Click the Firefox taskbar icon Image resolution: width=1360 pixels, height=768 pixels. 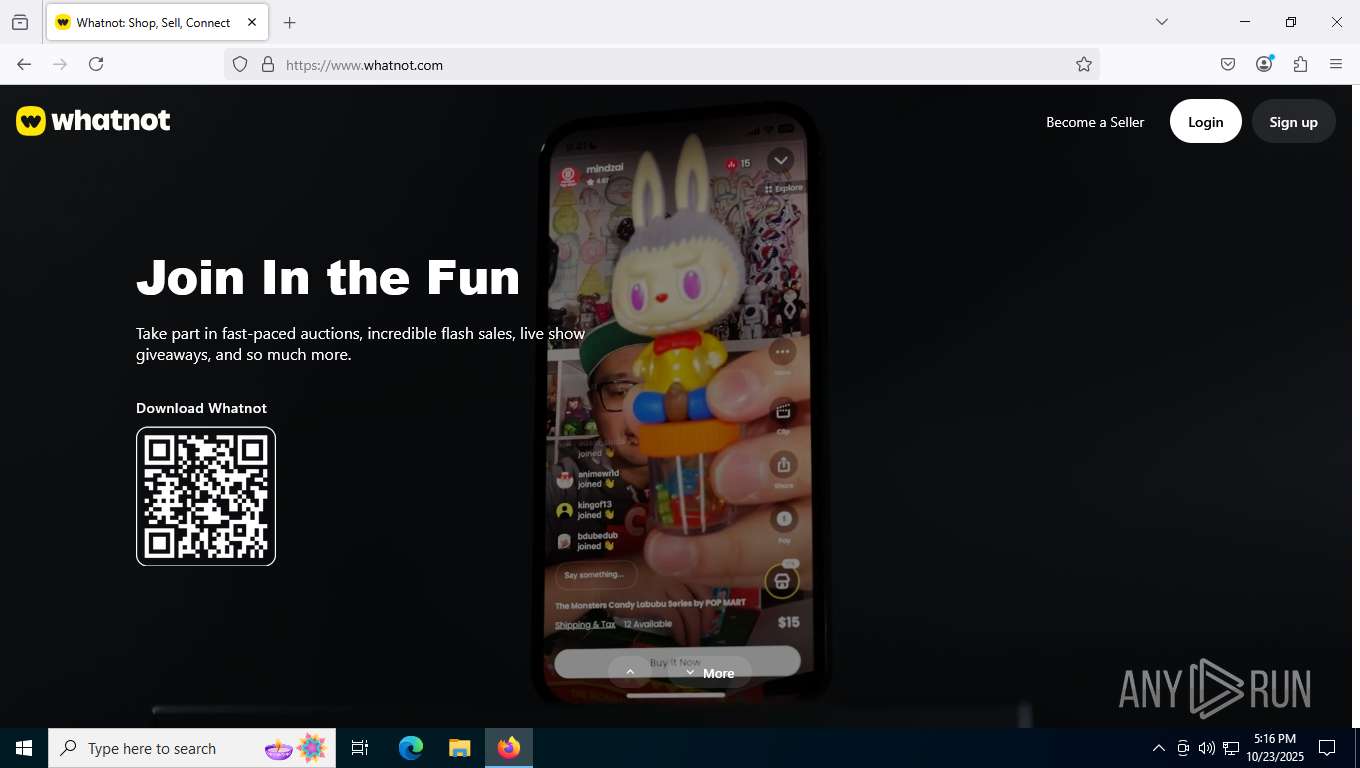coord(509,748)
